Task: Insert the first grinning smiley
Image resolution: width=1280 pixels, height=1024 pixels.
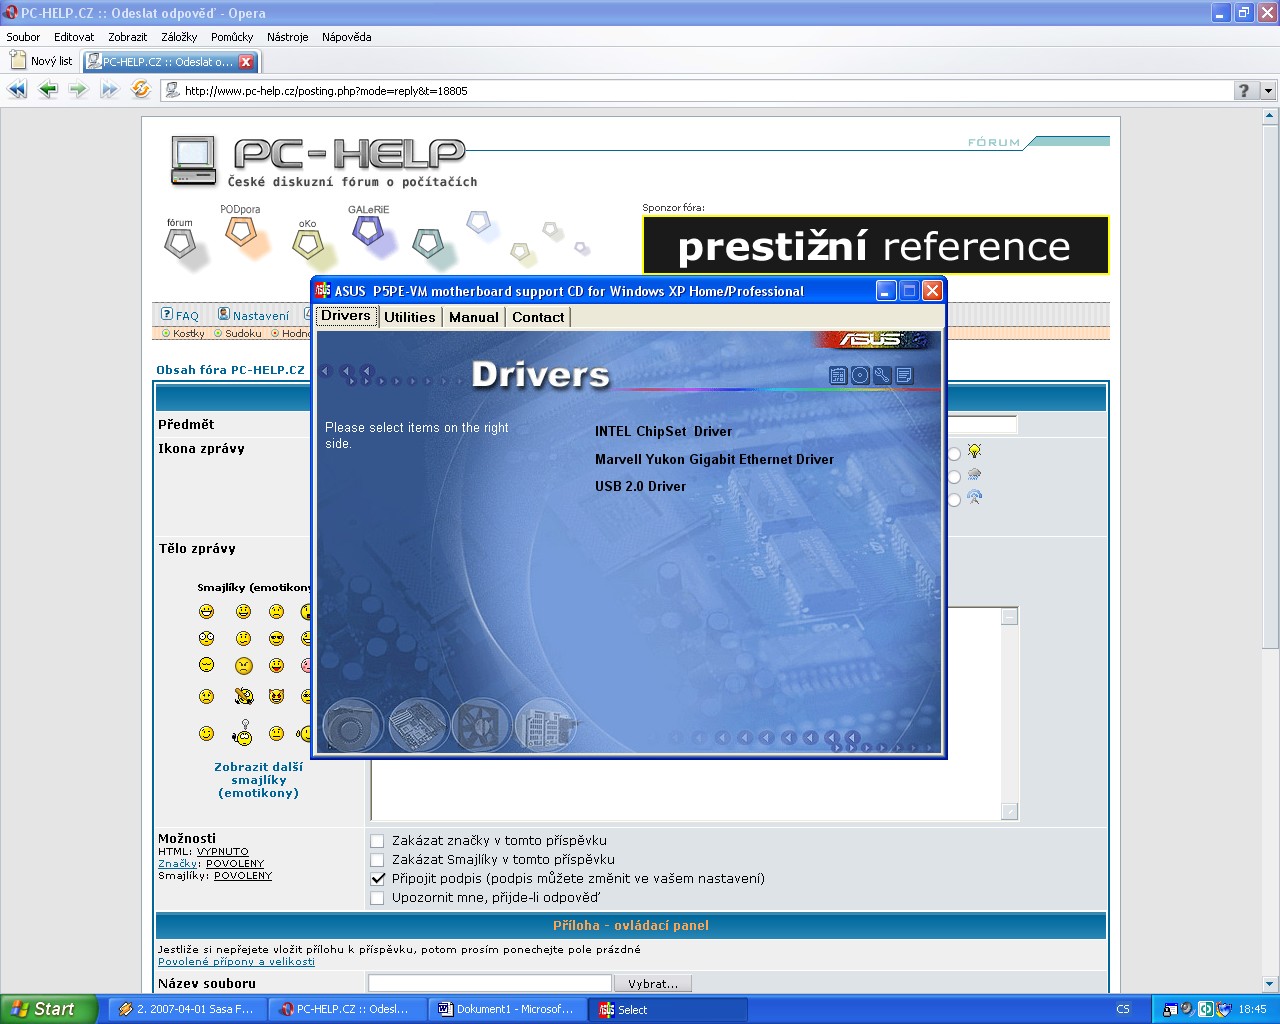Action: click(206, 611)
